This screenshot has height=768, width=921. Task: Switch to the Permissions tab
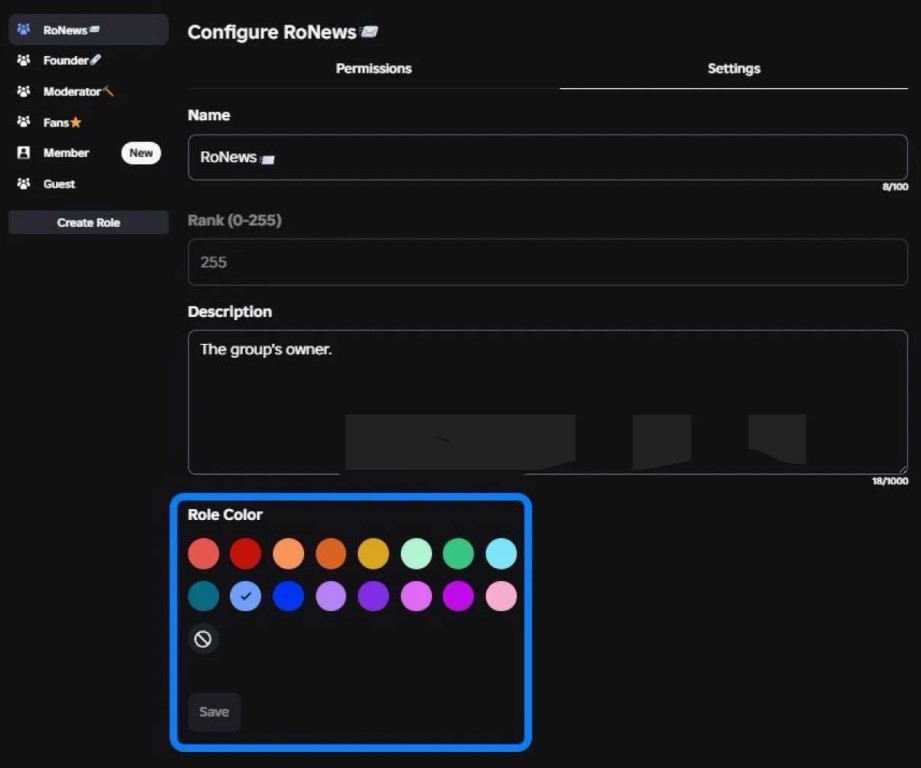point(374,69)
